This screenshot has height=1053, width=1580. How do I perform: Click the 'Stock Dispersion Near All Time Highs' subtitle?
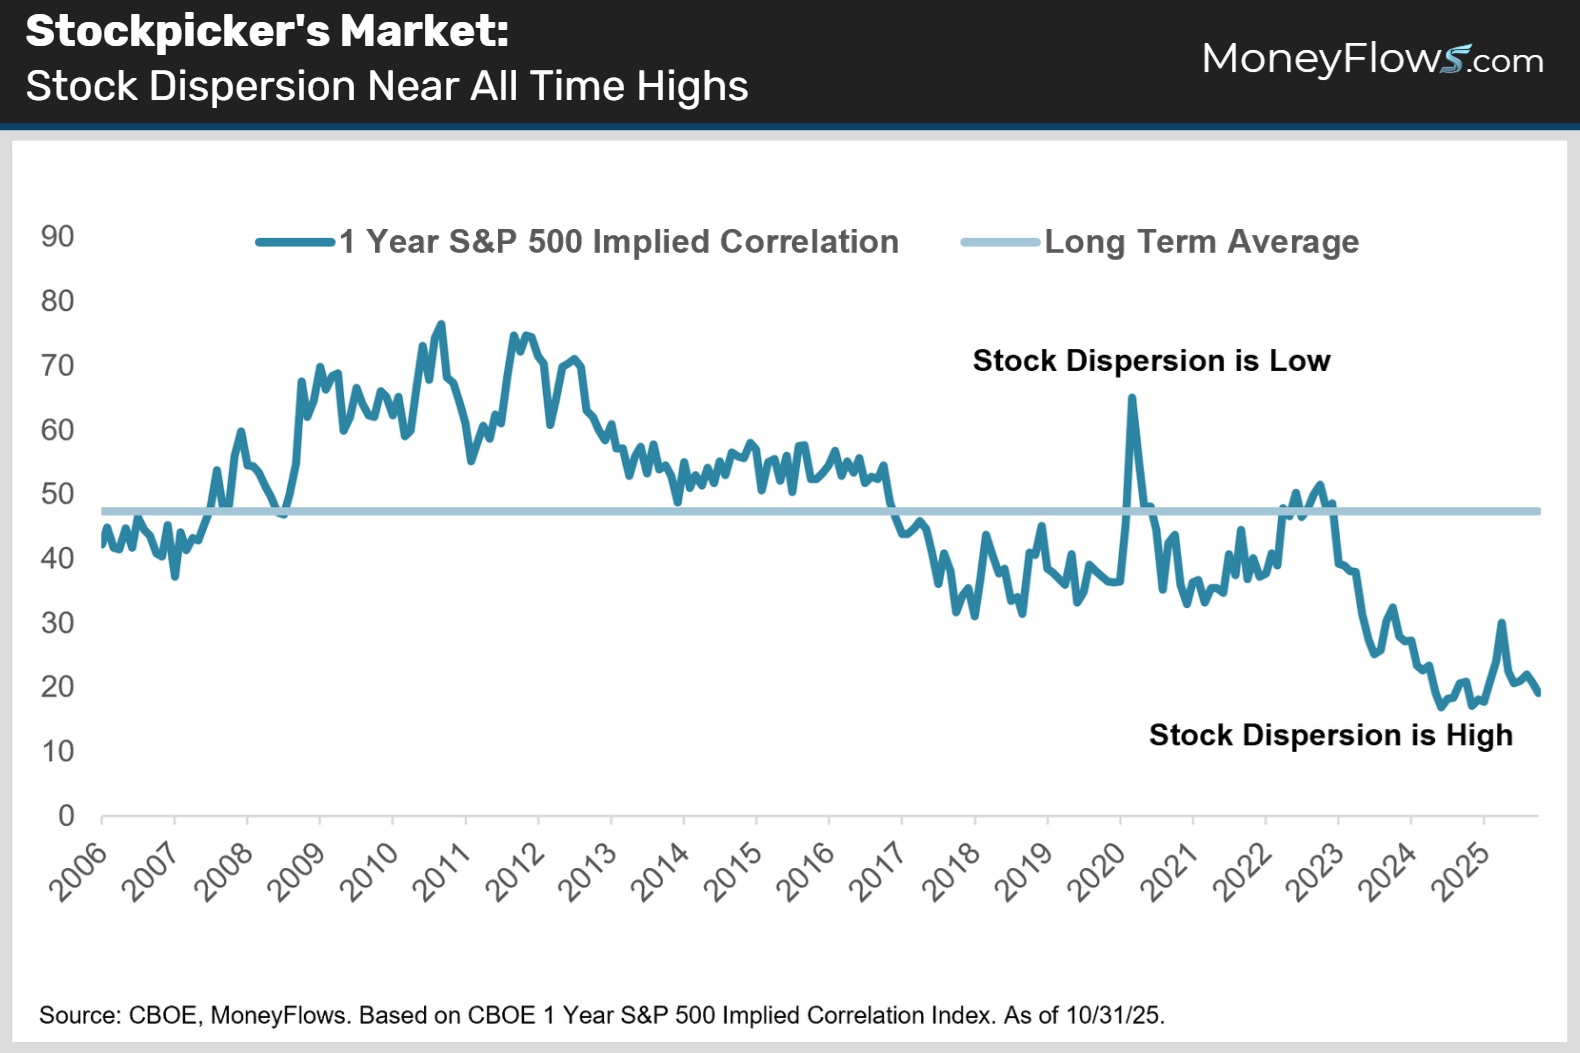click(387, 86)
